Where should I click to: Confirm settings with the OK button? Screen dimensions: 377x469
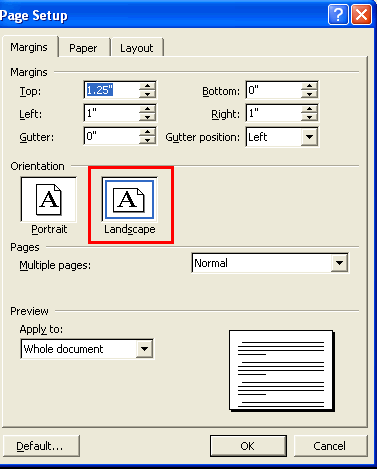pos(248,446)
